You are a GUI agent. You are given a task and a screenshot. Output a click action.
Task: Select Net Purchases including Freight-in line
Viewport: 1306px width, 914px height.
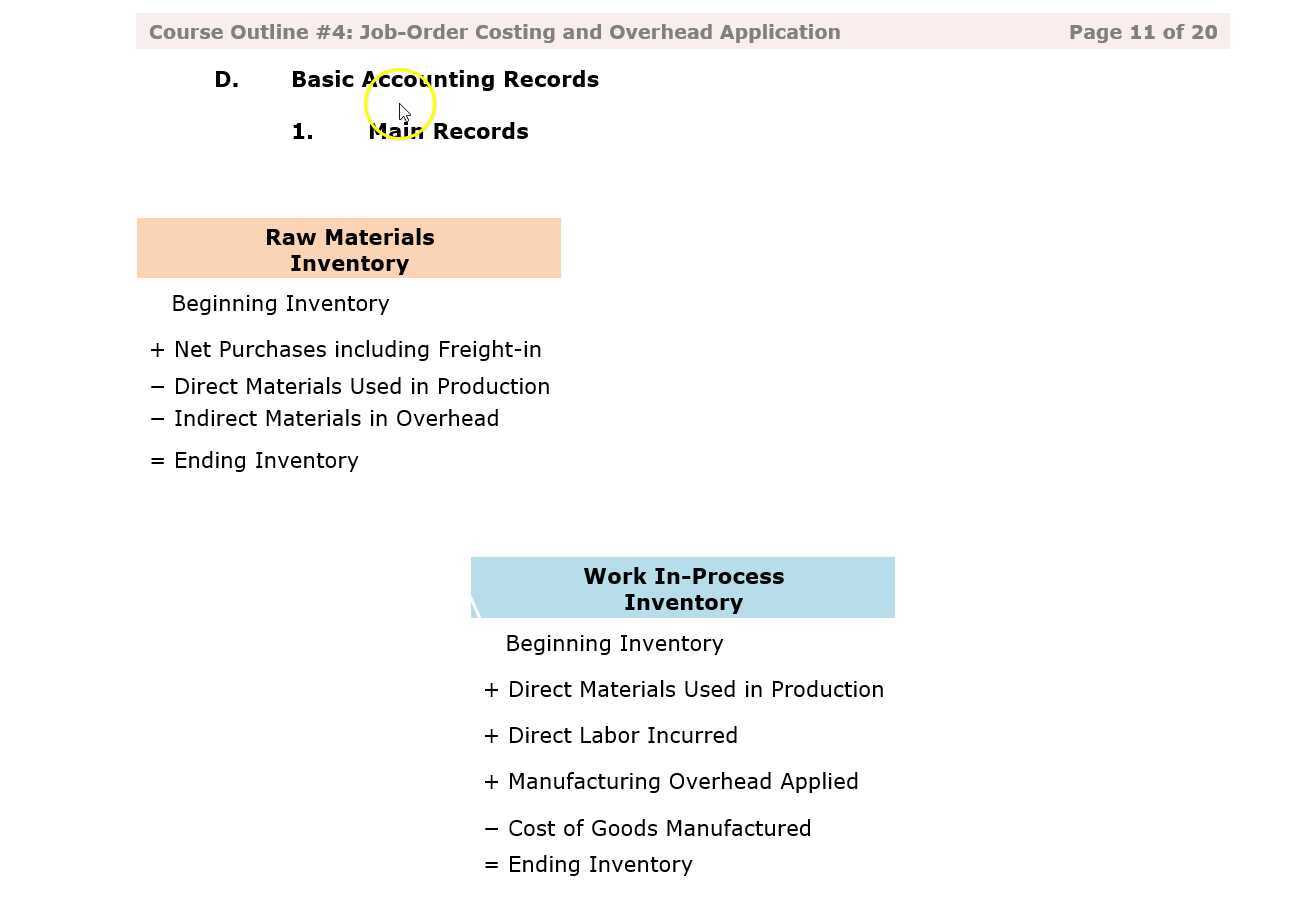tap(357, 349)
